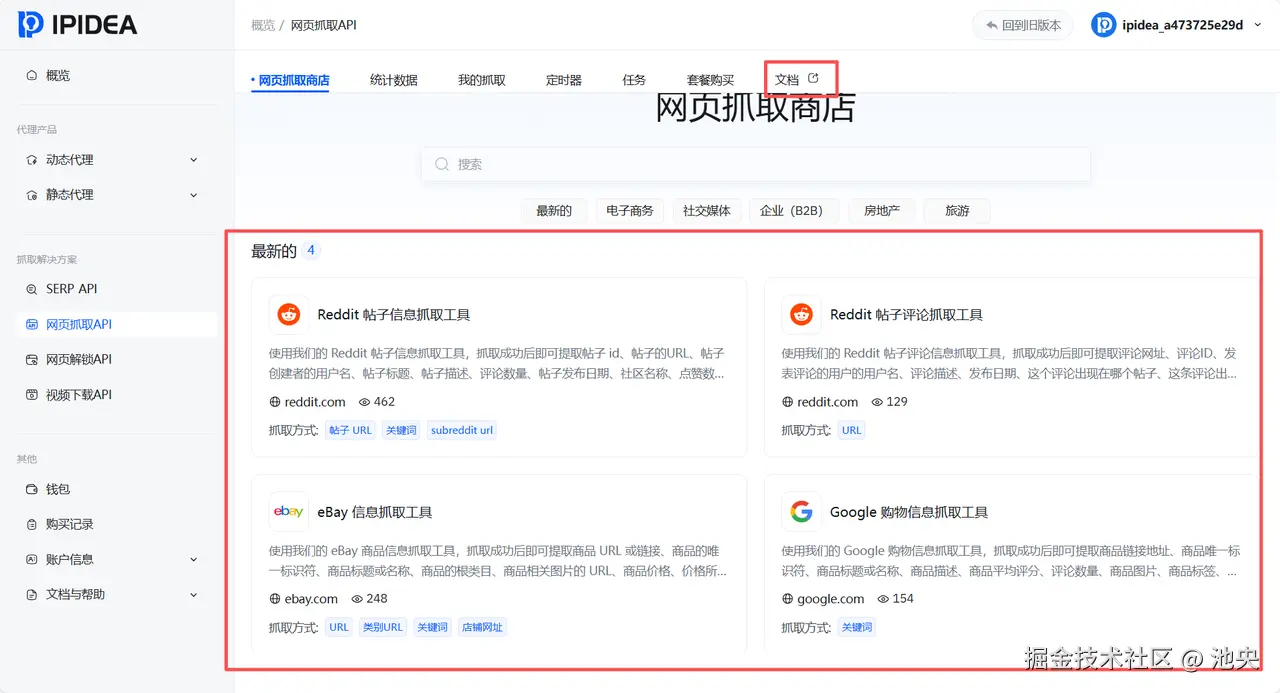Filter by 电子商务 category
Viewport: 1280px width, 693px height.
(630, 211)
